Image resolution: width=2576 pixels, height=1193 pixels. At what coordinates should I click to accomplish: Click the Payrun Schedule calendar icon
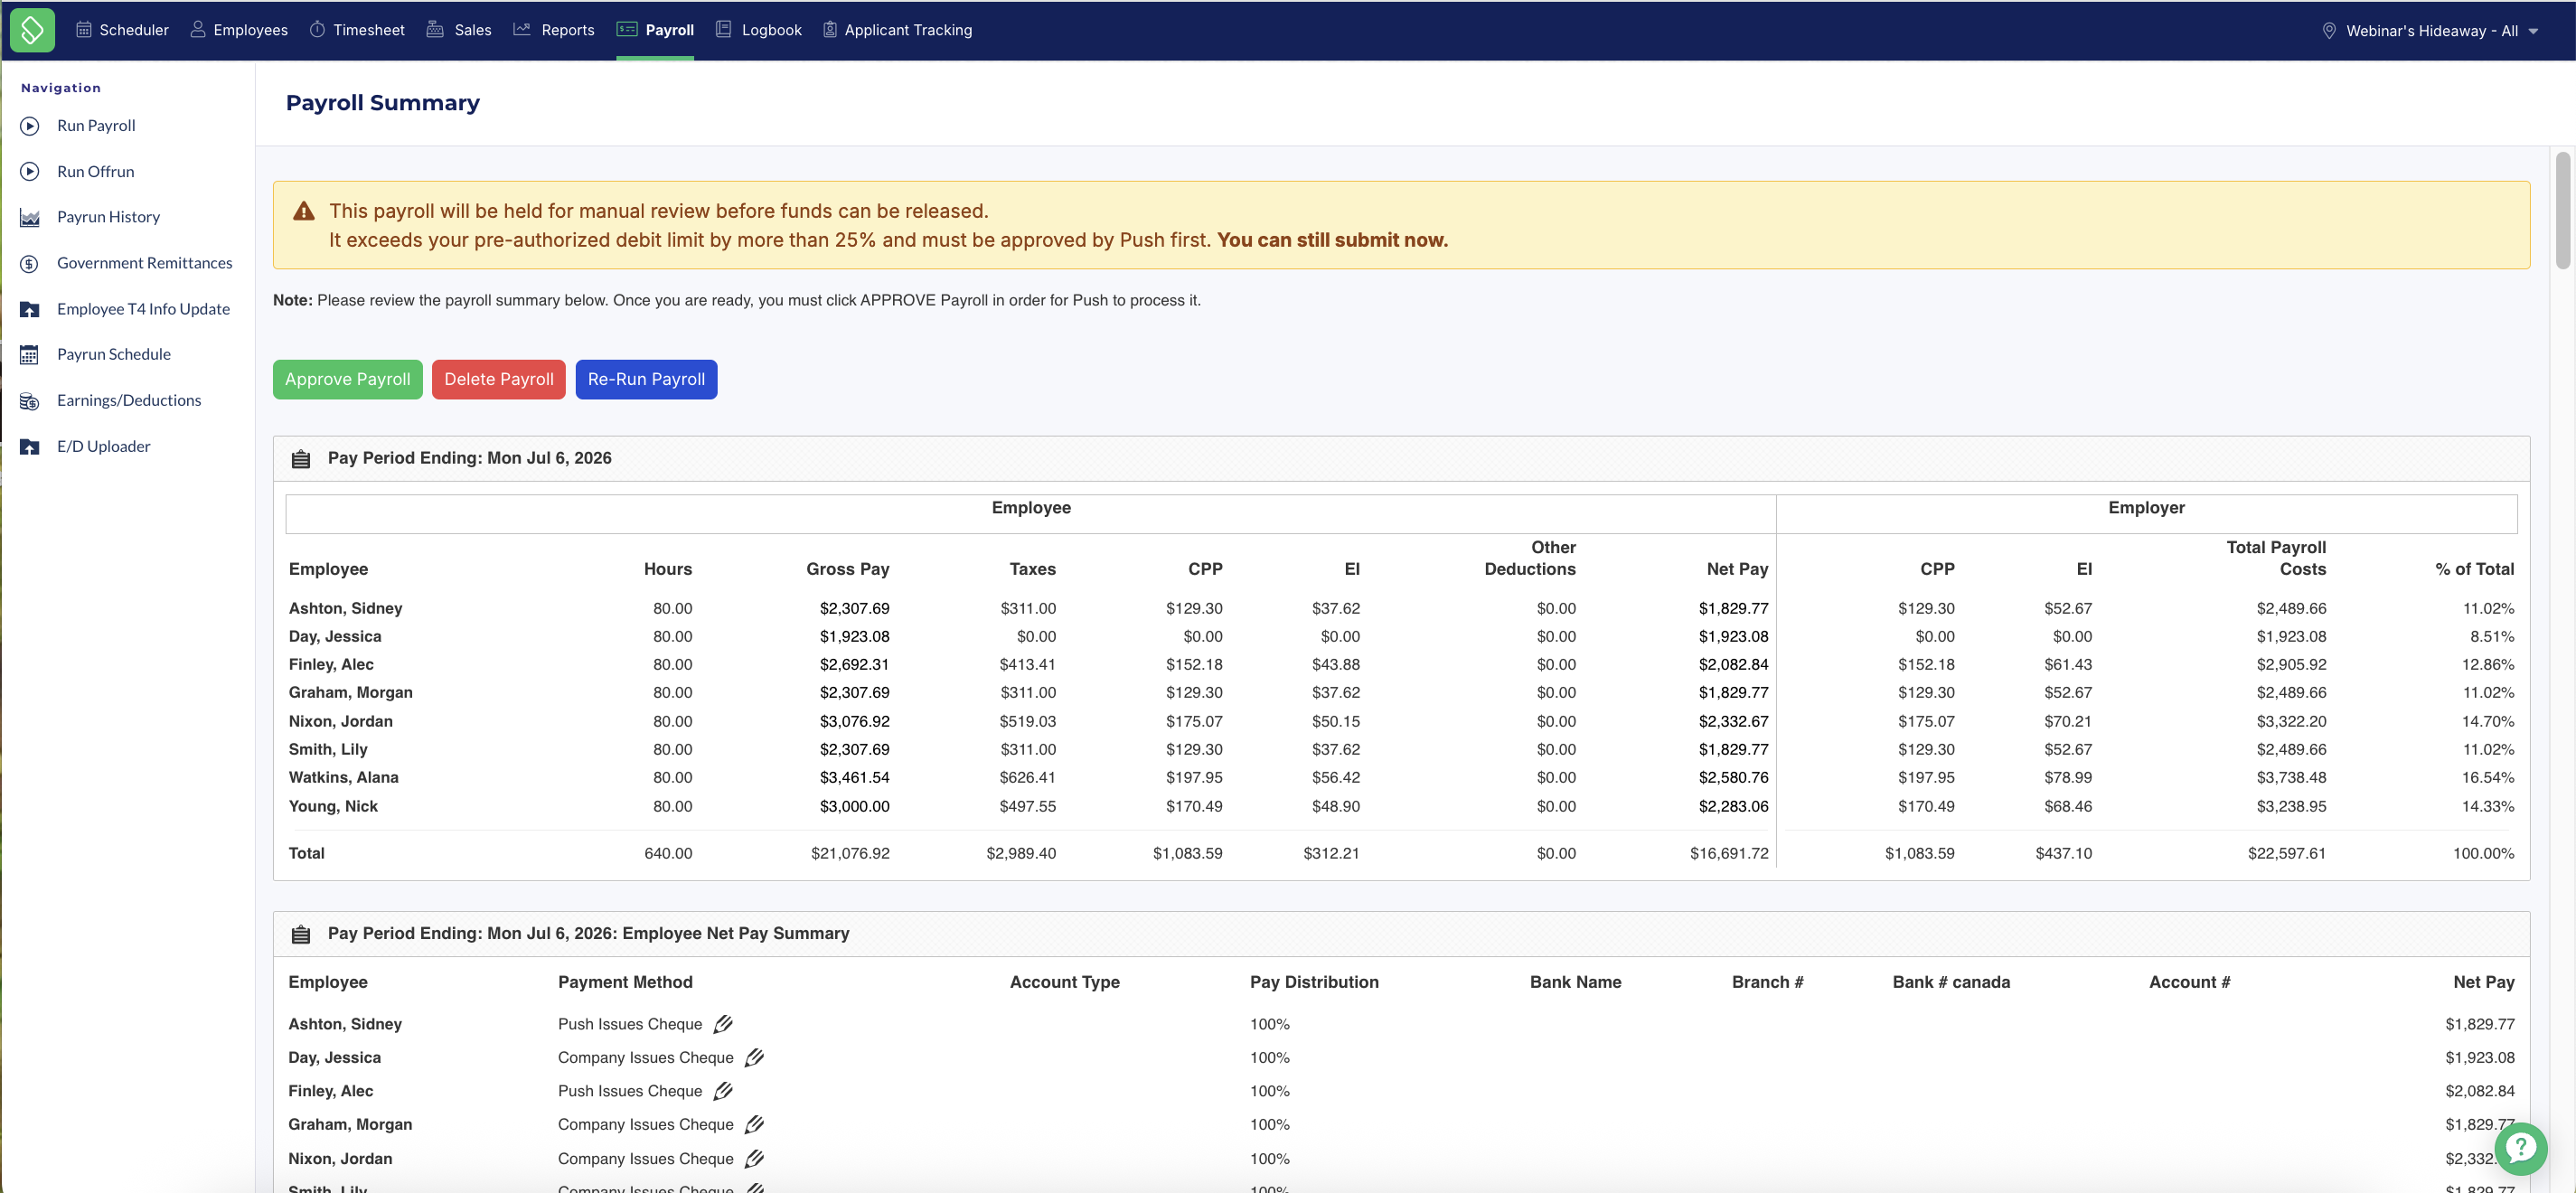pyautogui.click(x=30, y=355)
